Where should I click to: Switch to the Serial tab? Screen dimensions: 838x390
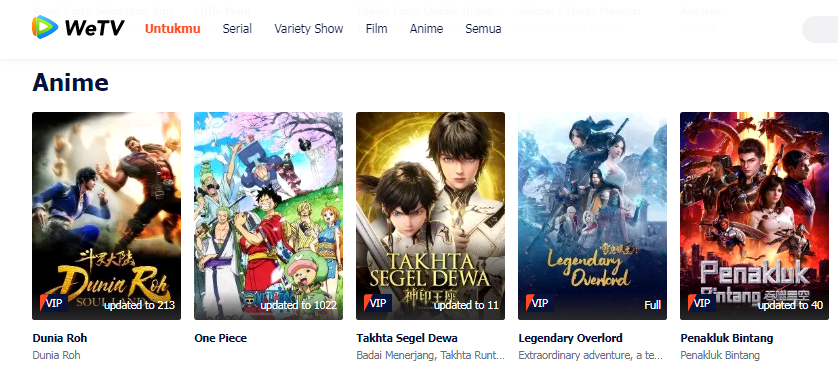tap(237, 29)
